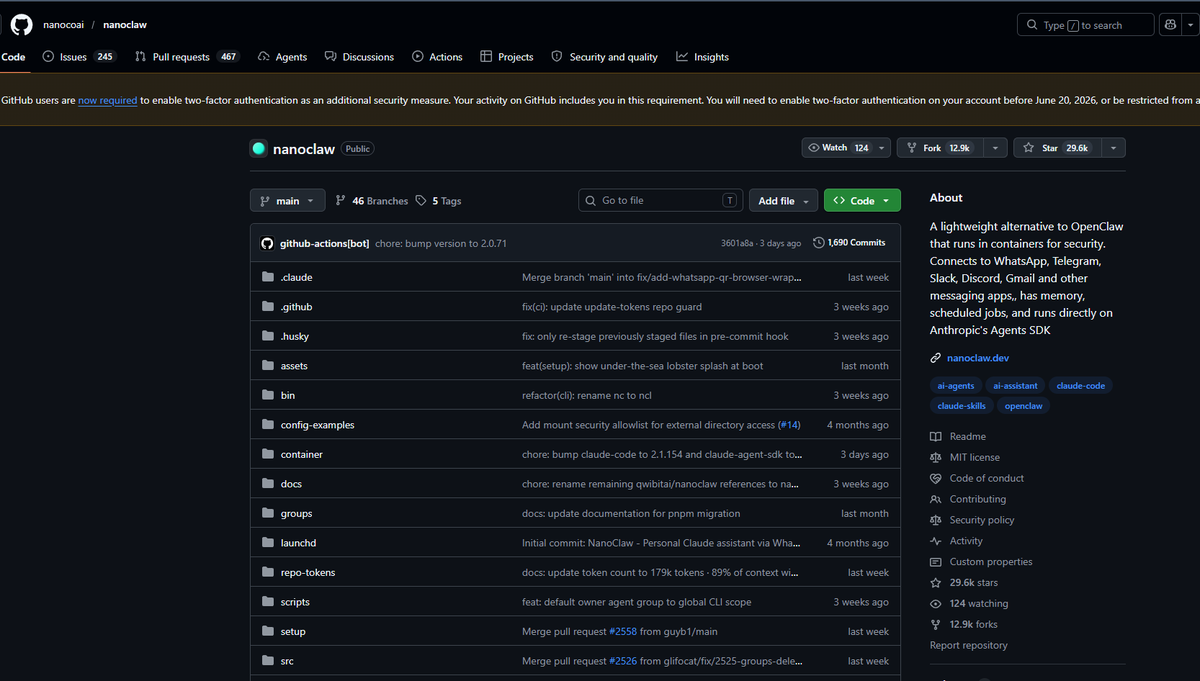The height and width of the screenshot is (681, 1200).
Task: Click the github-actions[bot] avatar
Action: tap(267, 243)
